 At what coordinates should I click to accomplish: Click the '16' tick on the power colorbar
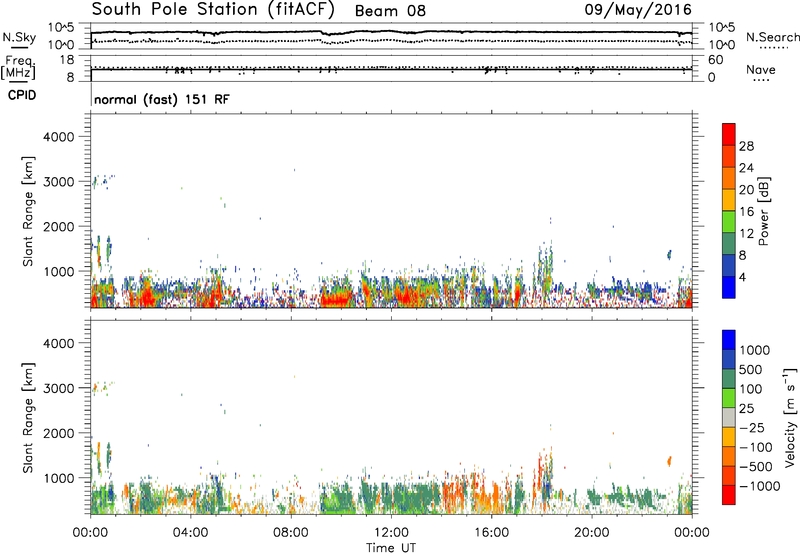pos(746,212)
